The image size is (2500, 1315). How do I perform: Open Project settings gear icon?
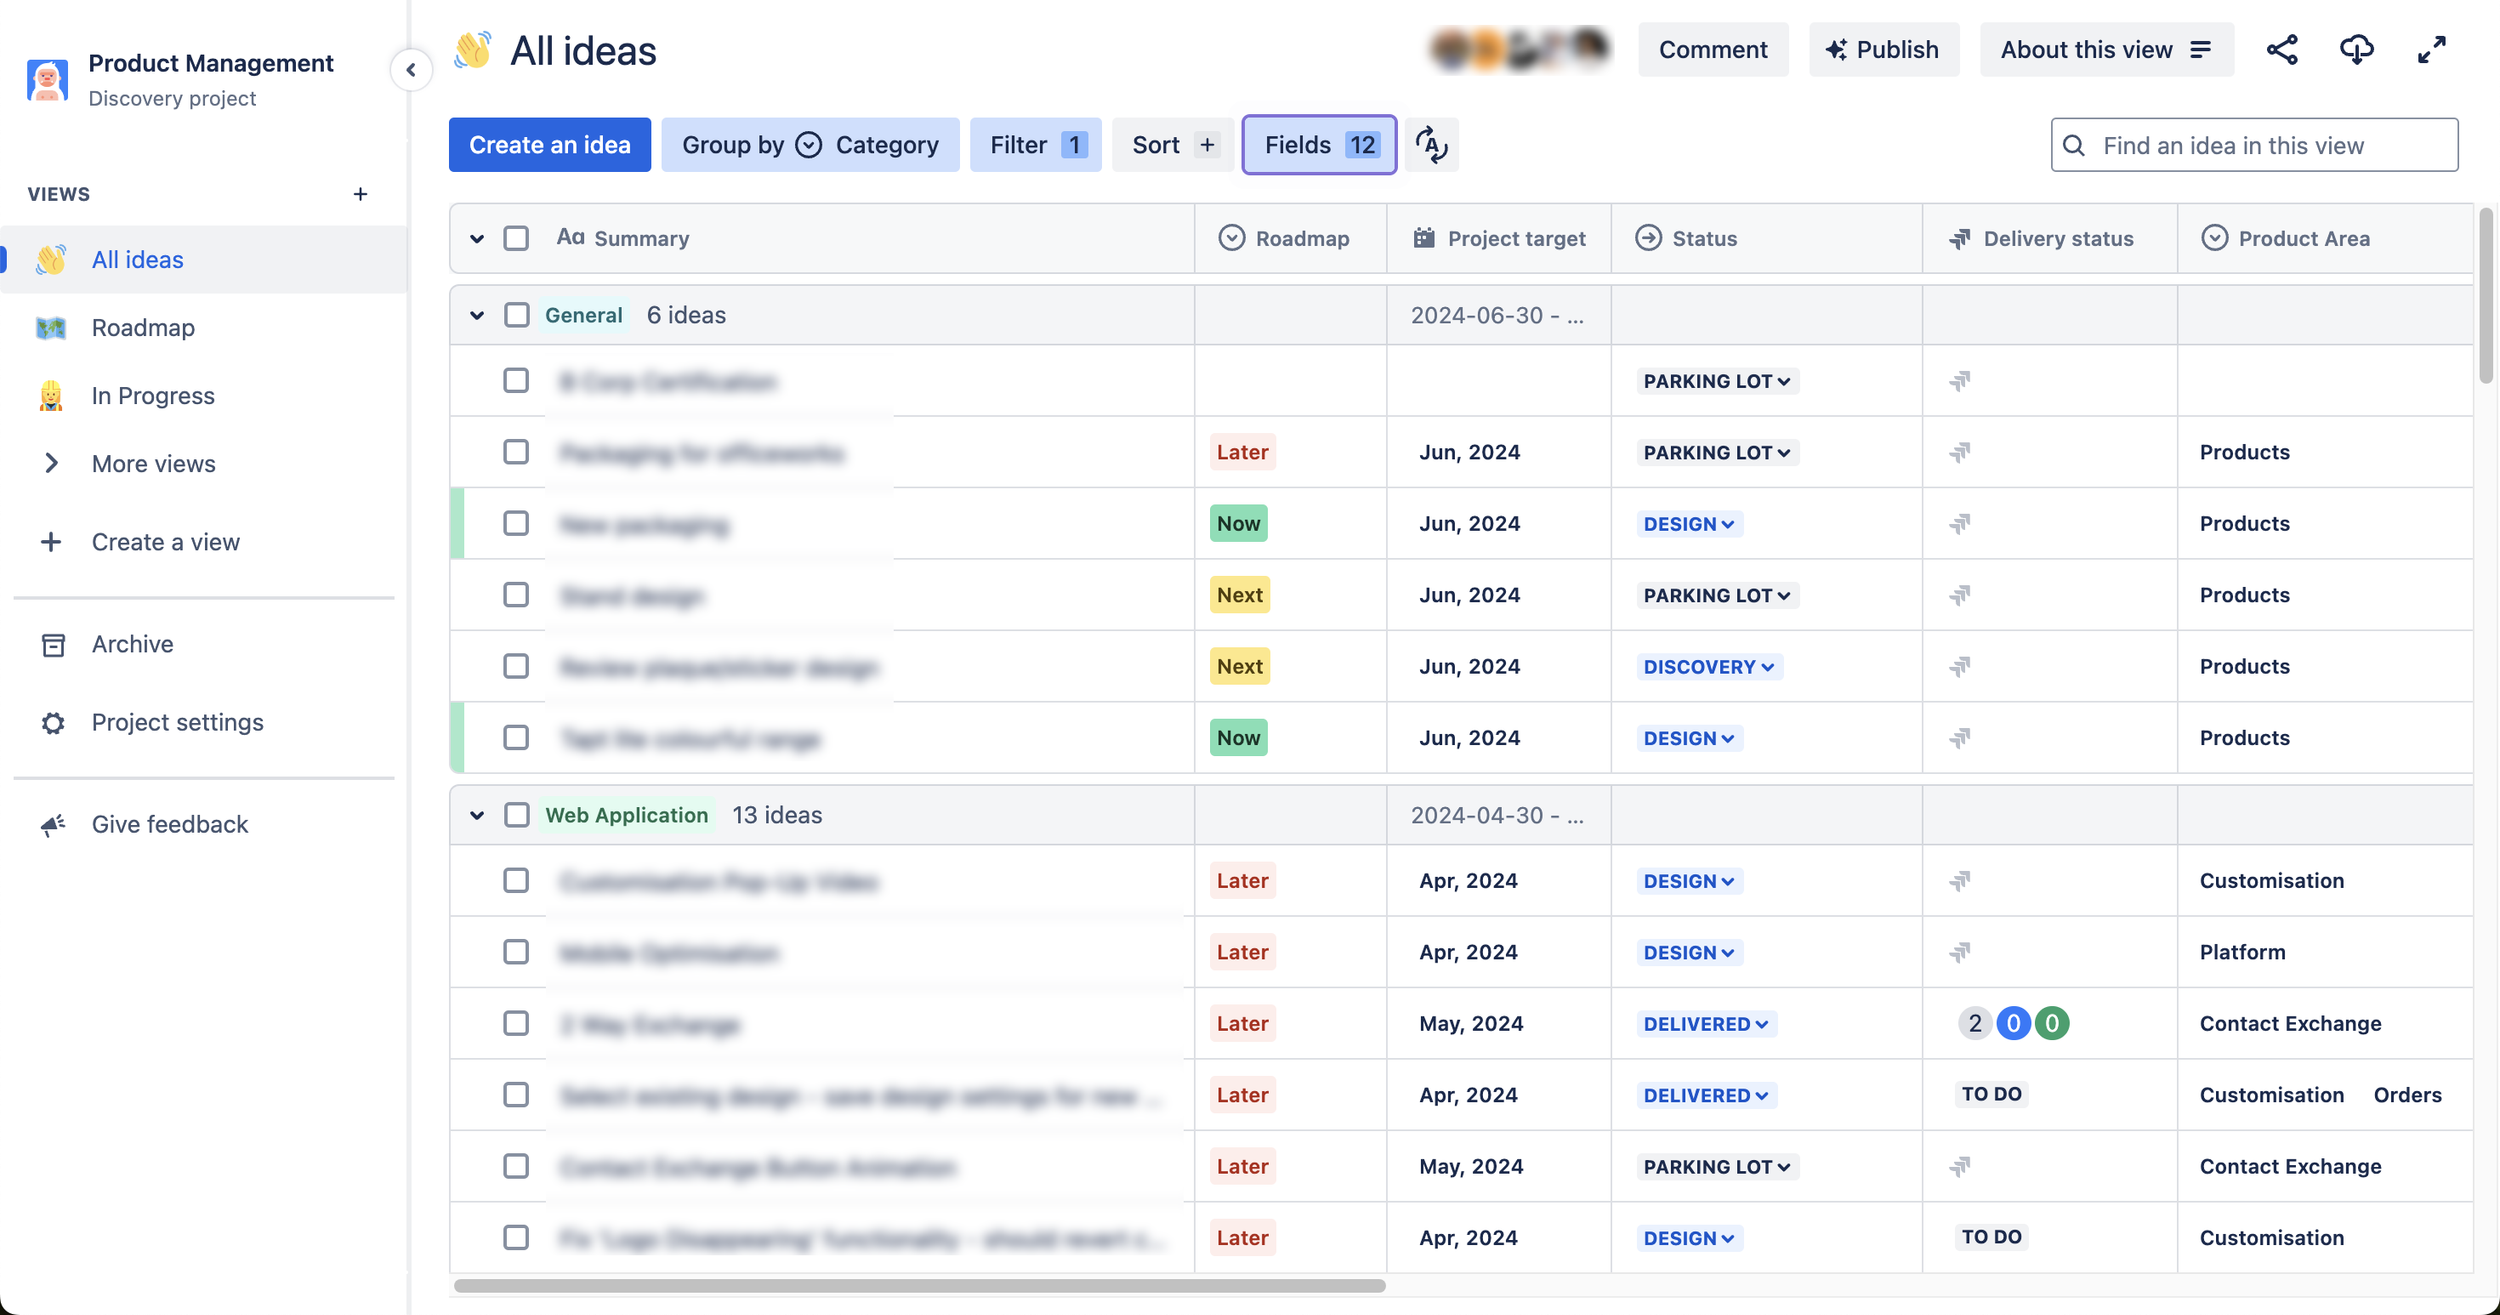coord(53,722)
